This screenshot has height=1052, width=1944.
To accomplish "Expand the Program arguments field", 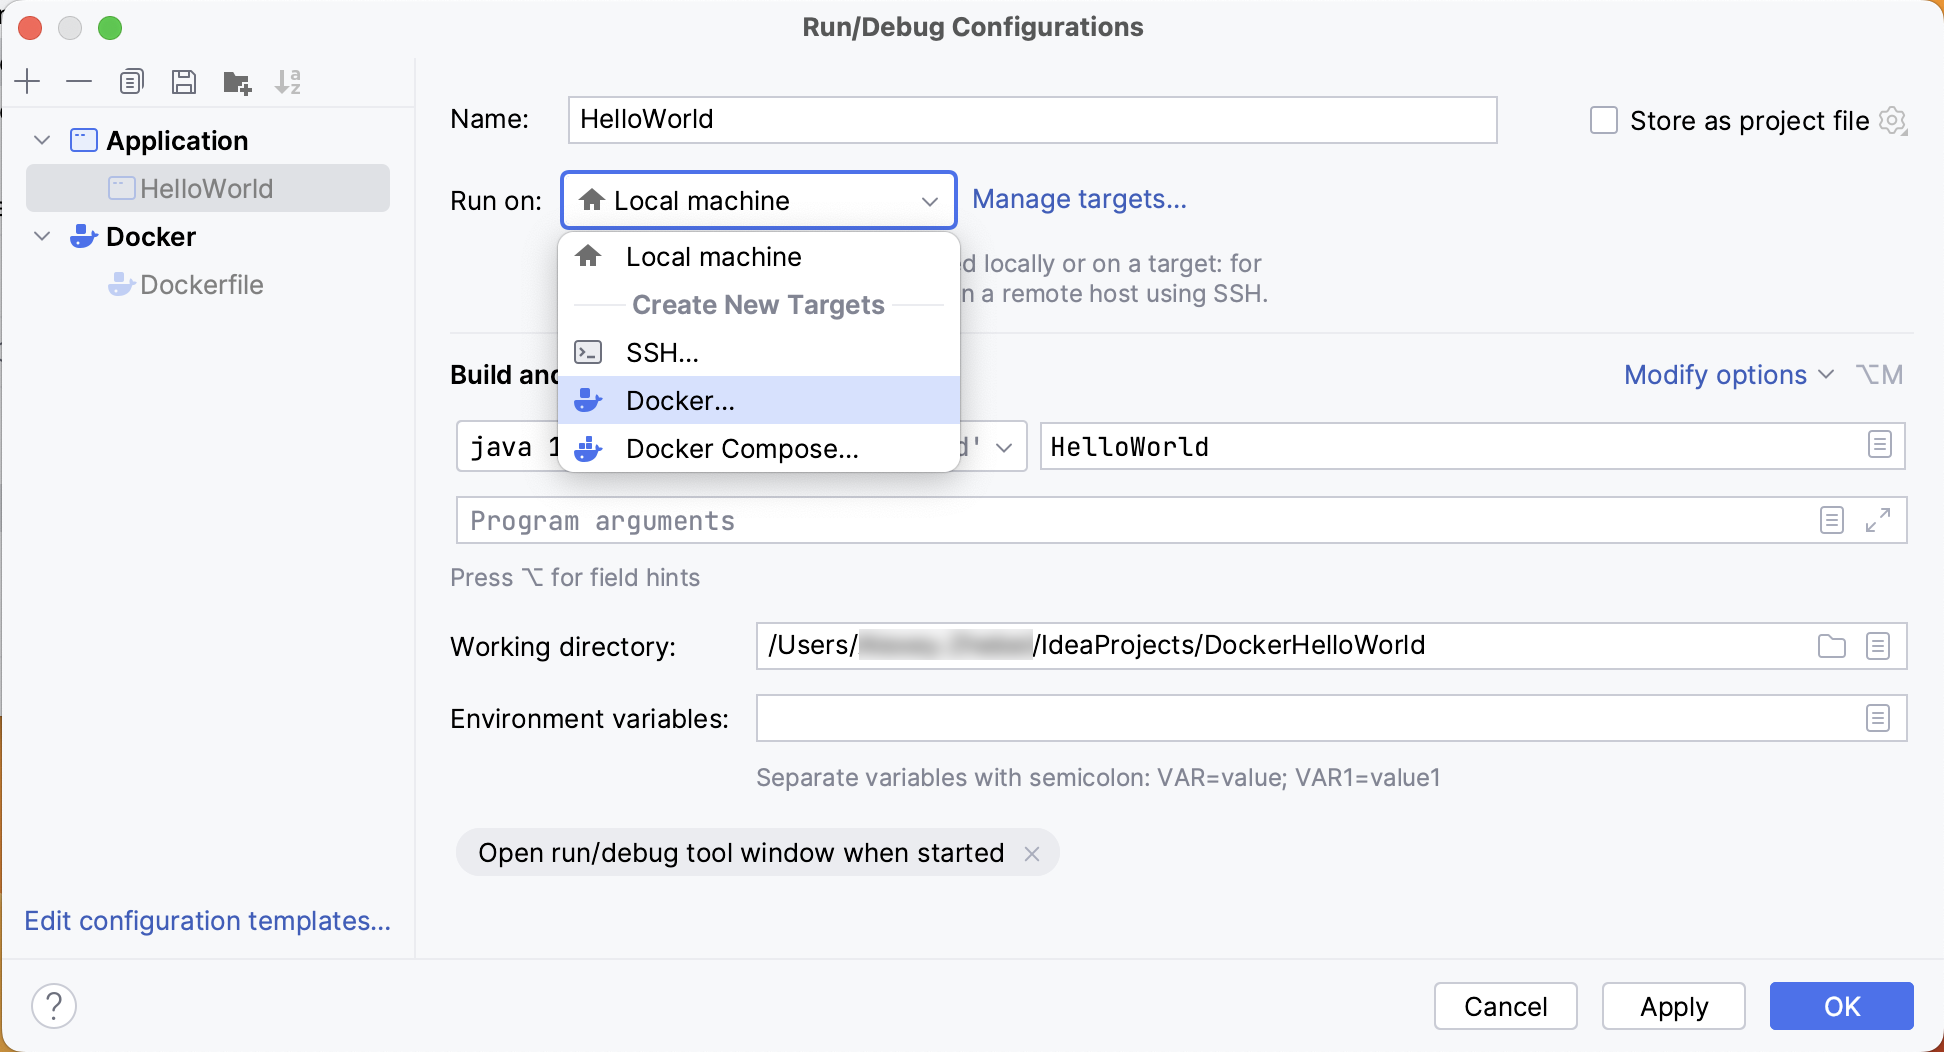I will point(1880,520).
